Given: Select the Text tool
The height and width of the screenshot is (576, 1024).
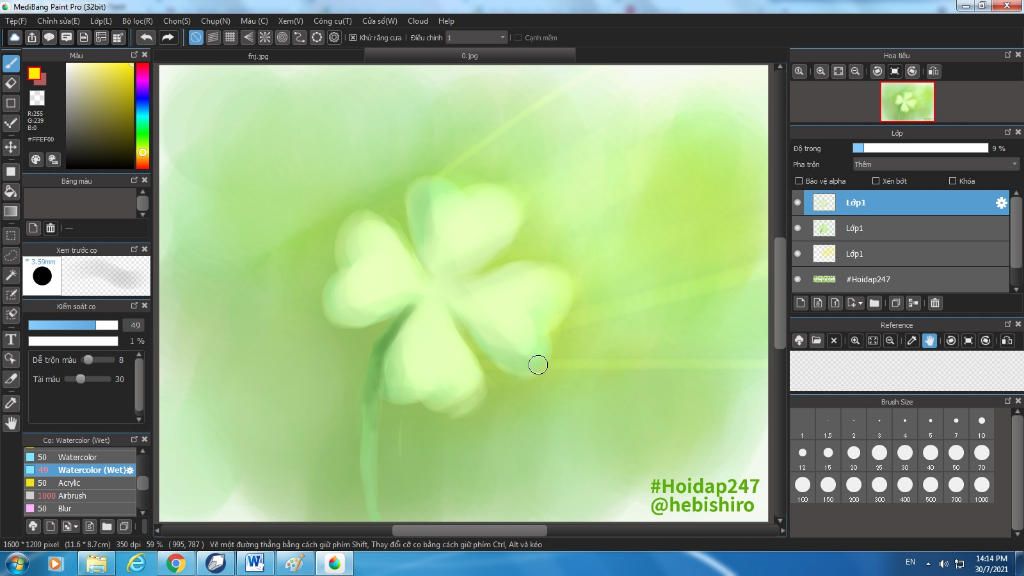Looking at the screenshot, I should (x=11, y=339).
